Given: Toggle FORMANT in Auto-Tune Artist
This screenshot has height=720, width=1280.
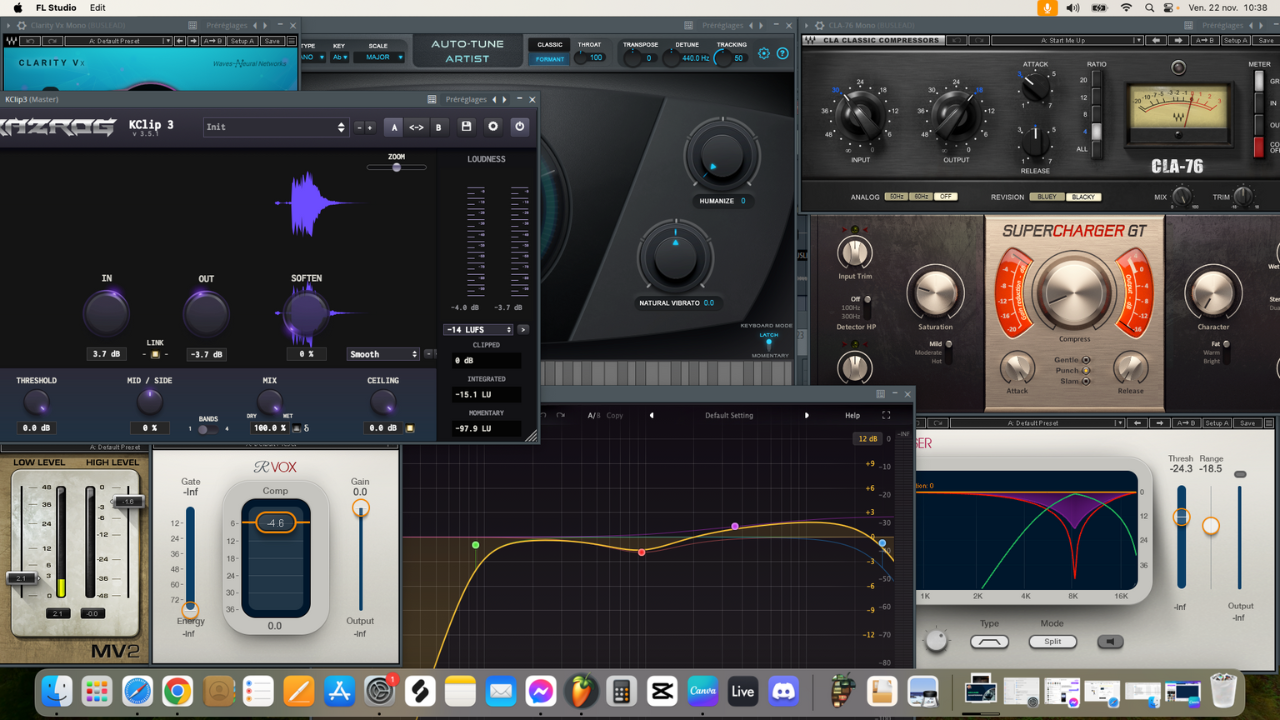Looking at the screenshot, I should tap(550, 59).
